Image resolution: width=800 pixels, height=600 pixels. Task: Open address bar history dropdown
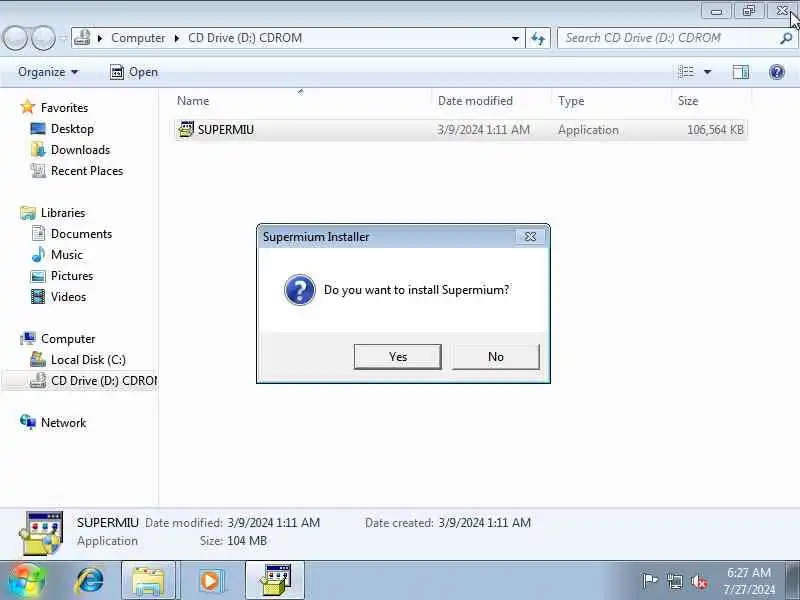click(515, 38)
